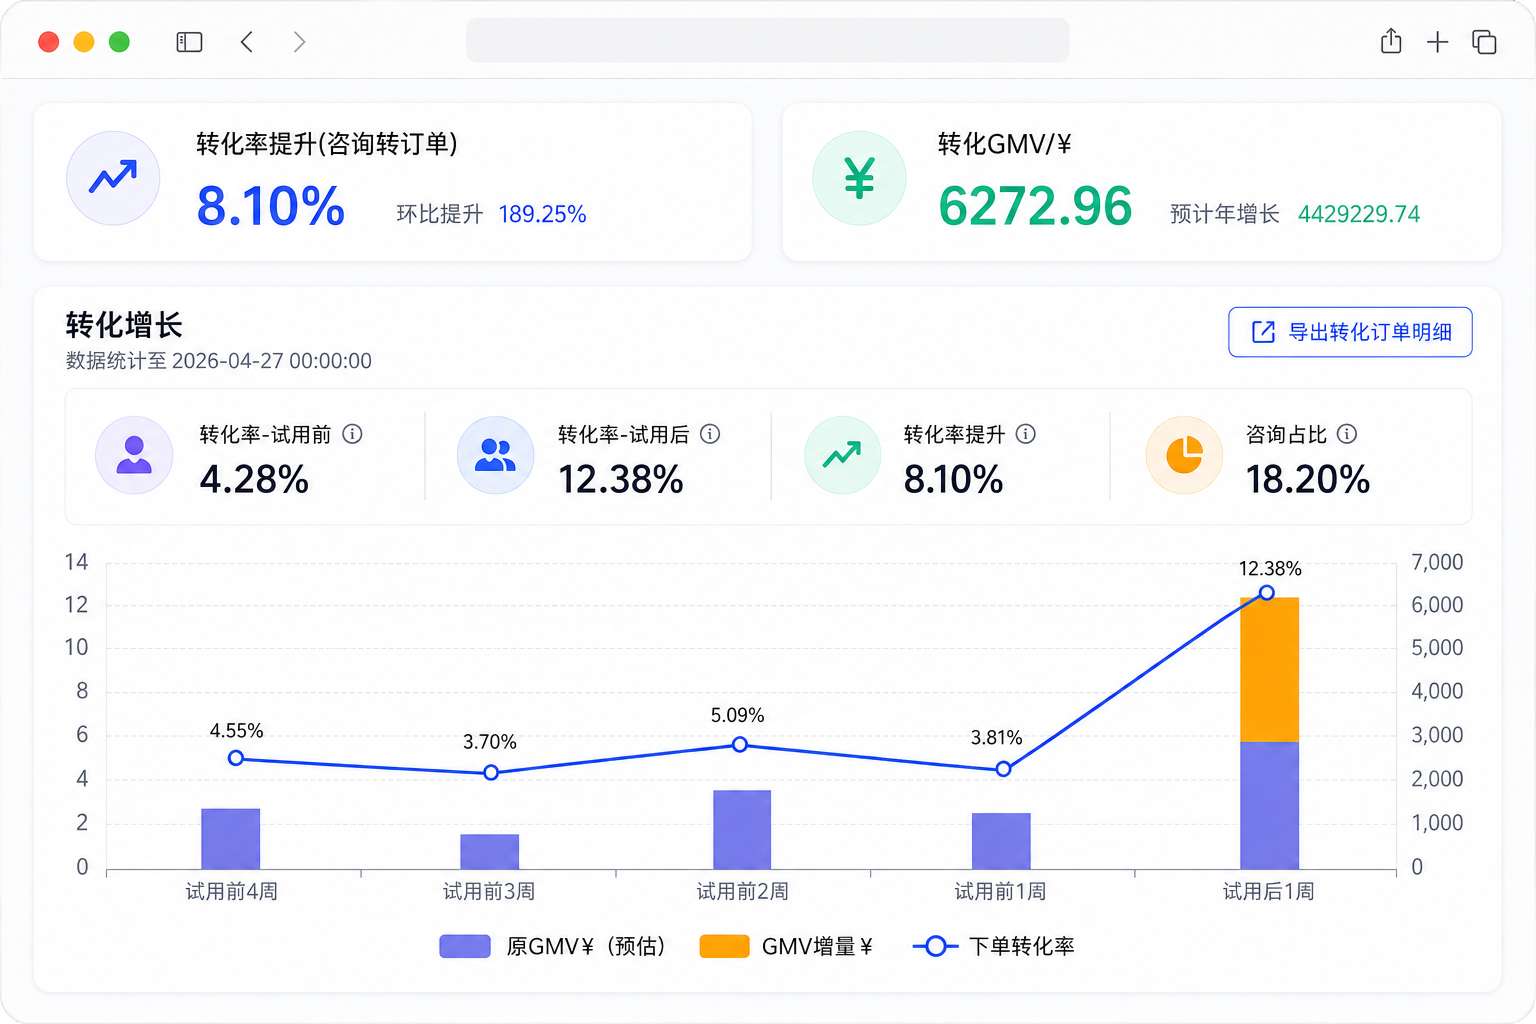Click the 3.70% line data point

(491, 773)
